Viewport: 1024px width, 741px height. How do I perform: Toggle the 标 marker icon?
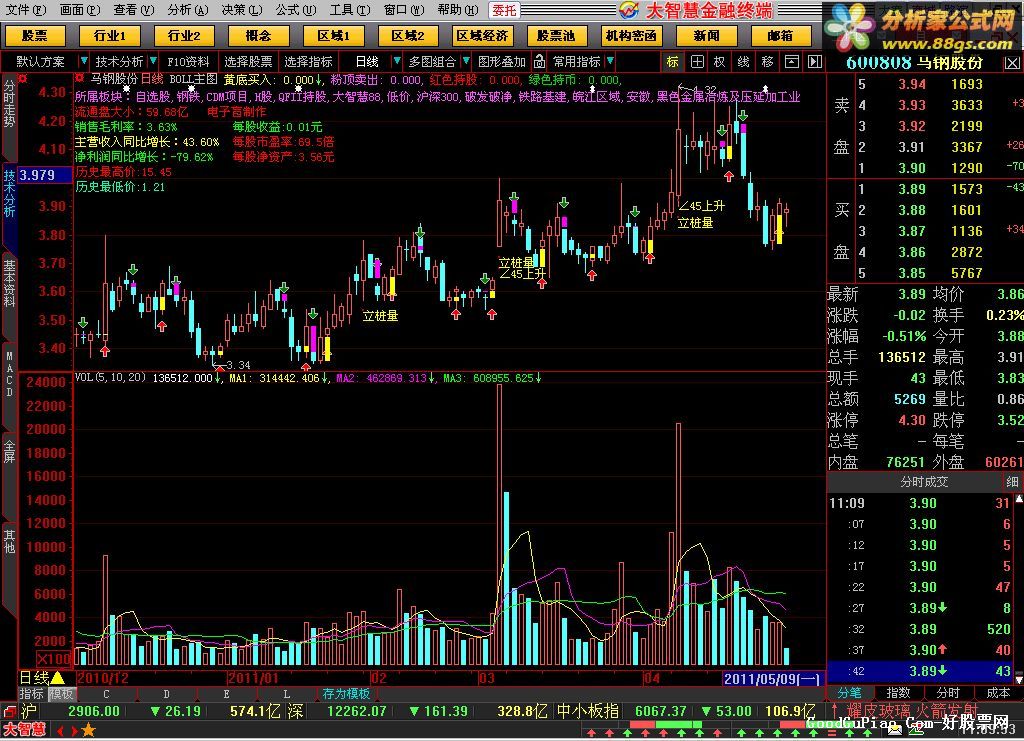click(672, 62)
